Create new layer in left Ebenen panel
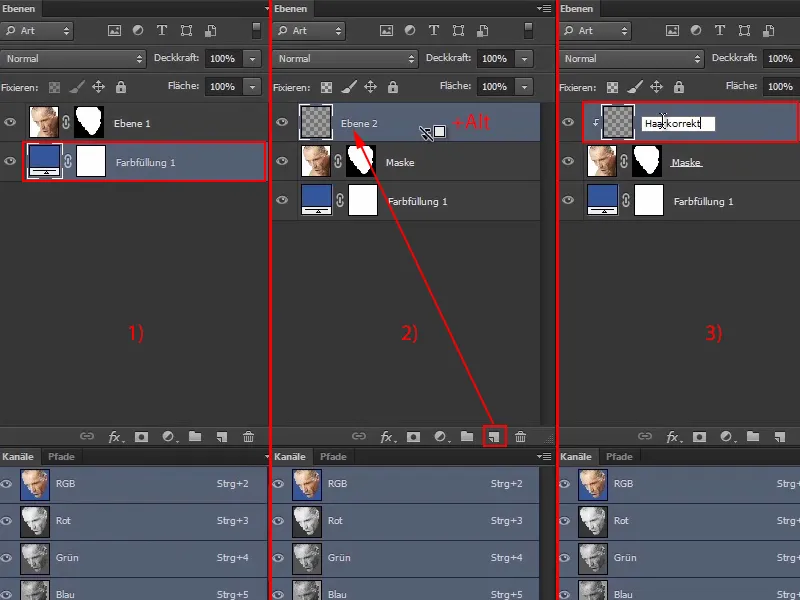Viewport: 800px width, 600px height. click(x=221, y=437)
